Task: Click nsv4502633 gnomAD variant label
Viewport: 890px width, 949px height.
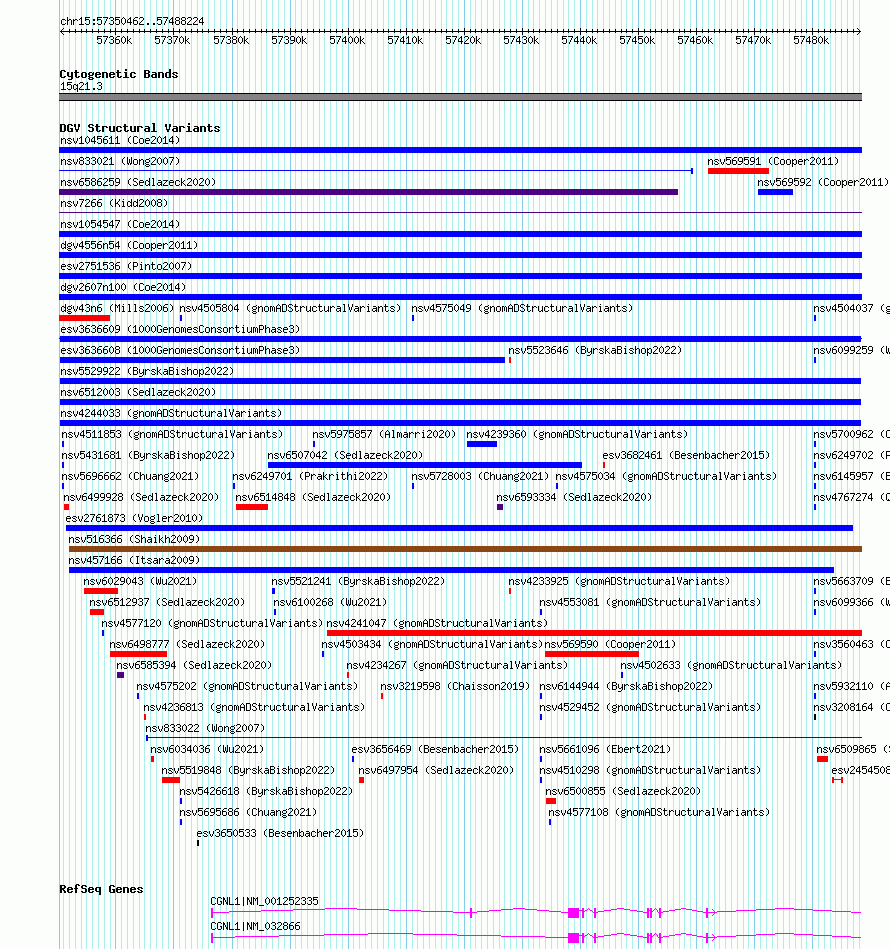Action: [731, 665]
